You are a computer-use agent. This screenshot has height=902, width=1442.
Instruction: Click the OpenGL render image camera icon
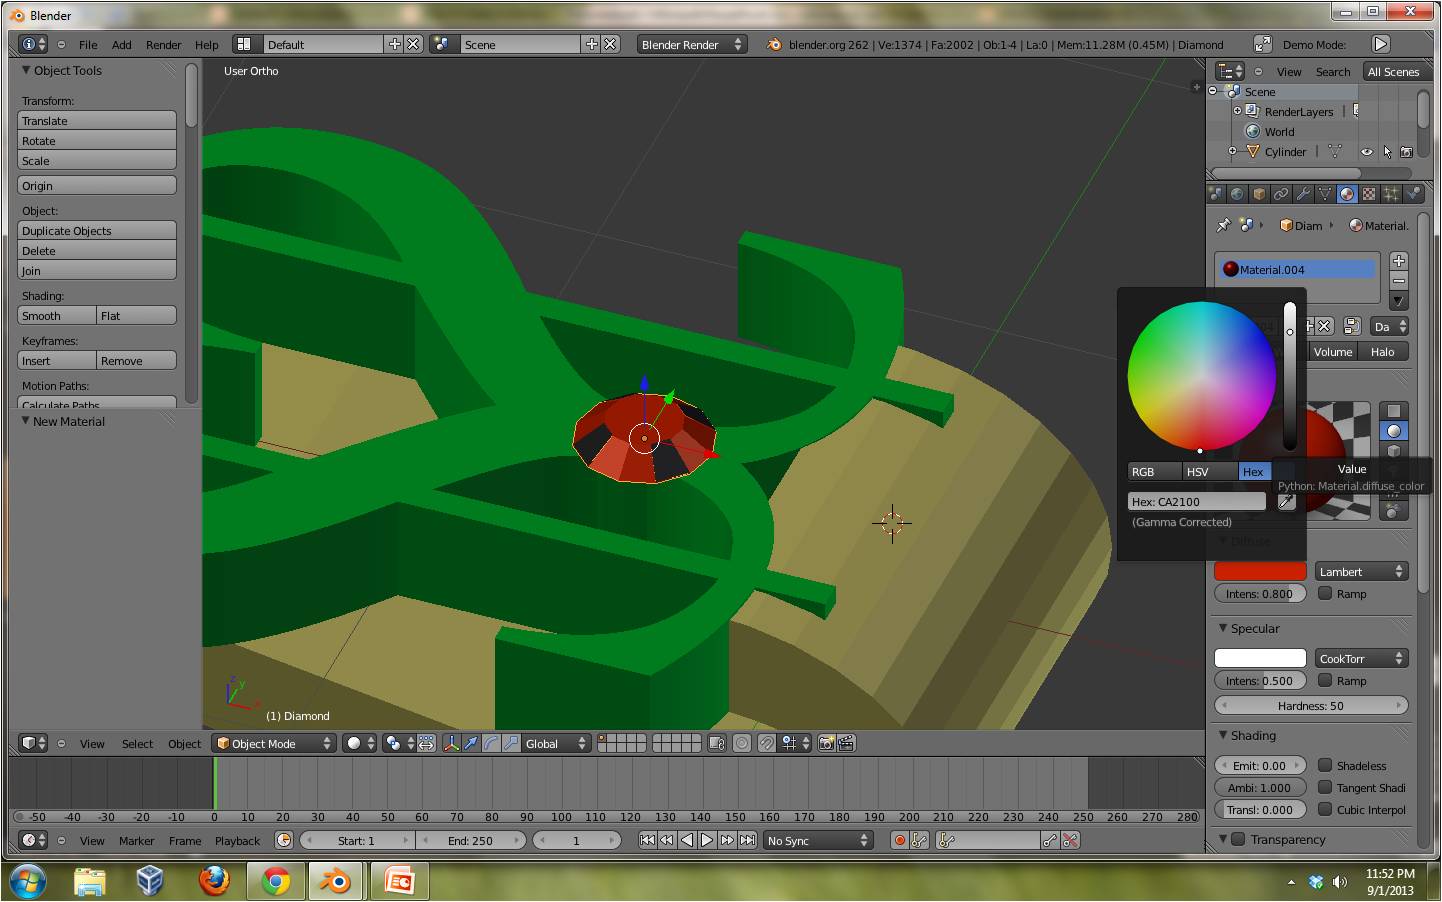point(827,743)
